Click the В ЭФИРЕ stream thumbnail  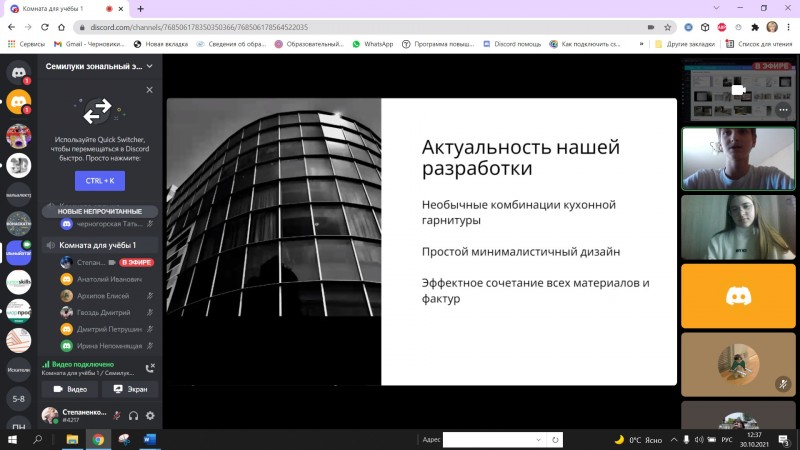[738, 90]
